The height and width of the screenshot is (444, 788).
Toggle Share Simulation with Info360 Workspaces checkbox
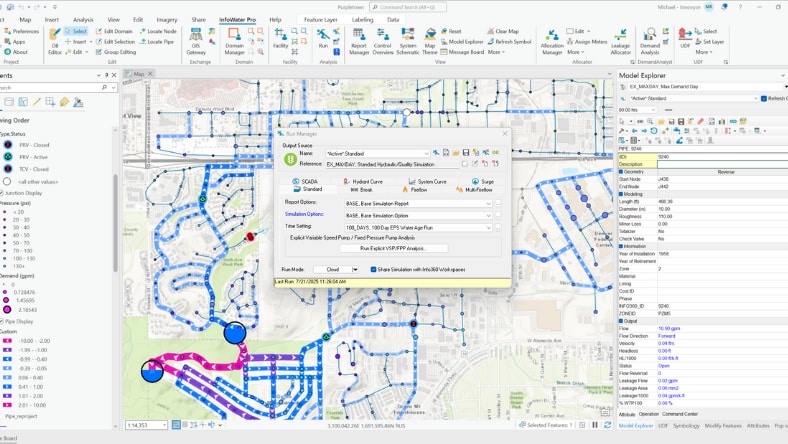[x=373, y=270]
